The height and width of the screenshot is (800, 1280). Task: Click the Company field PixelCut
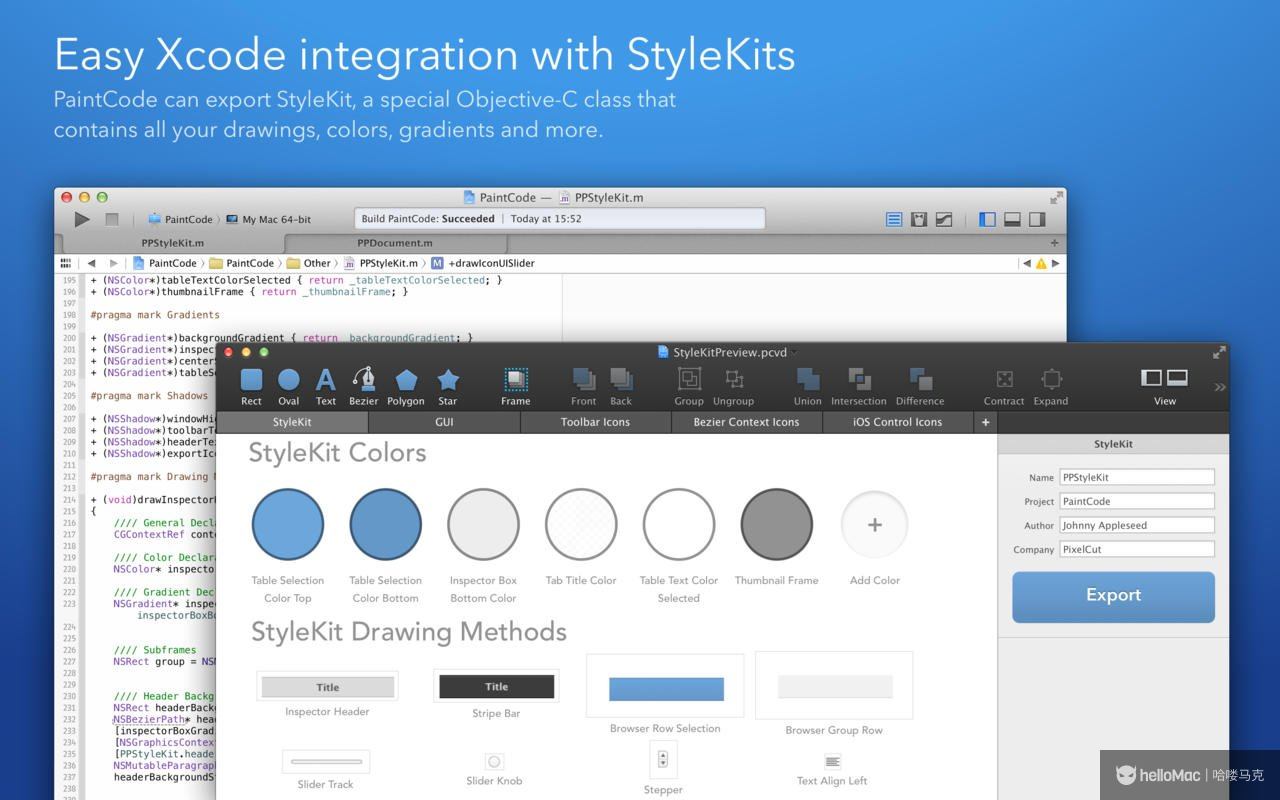click(1137, 549)
